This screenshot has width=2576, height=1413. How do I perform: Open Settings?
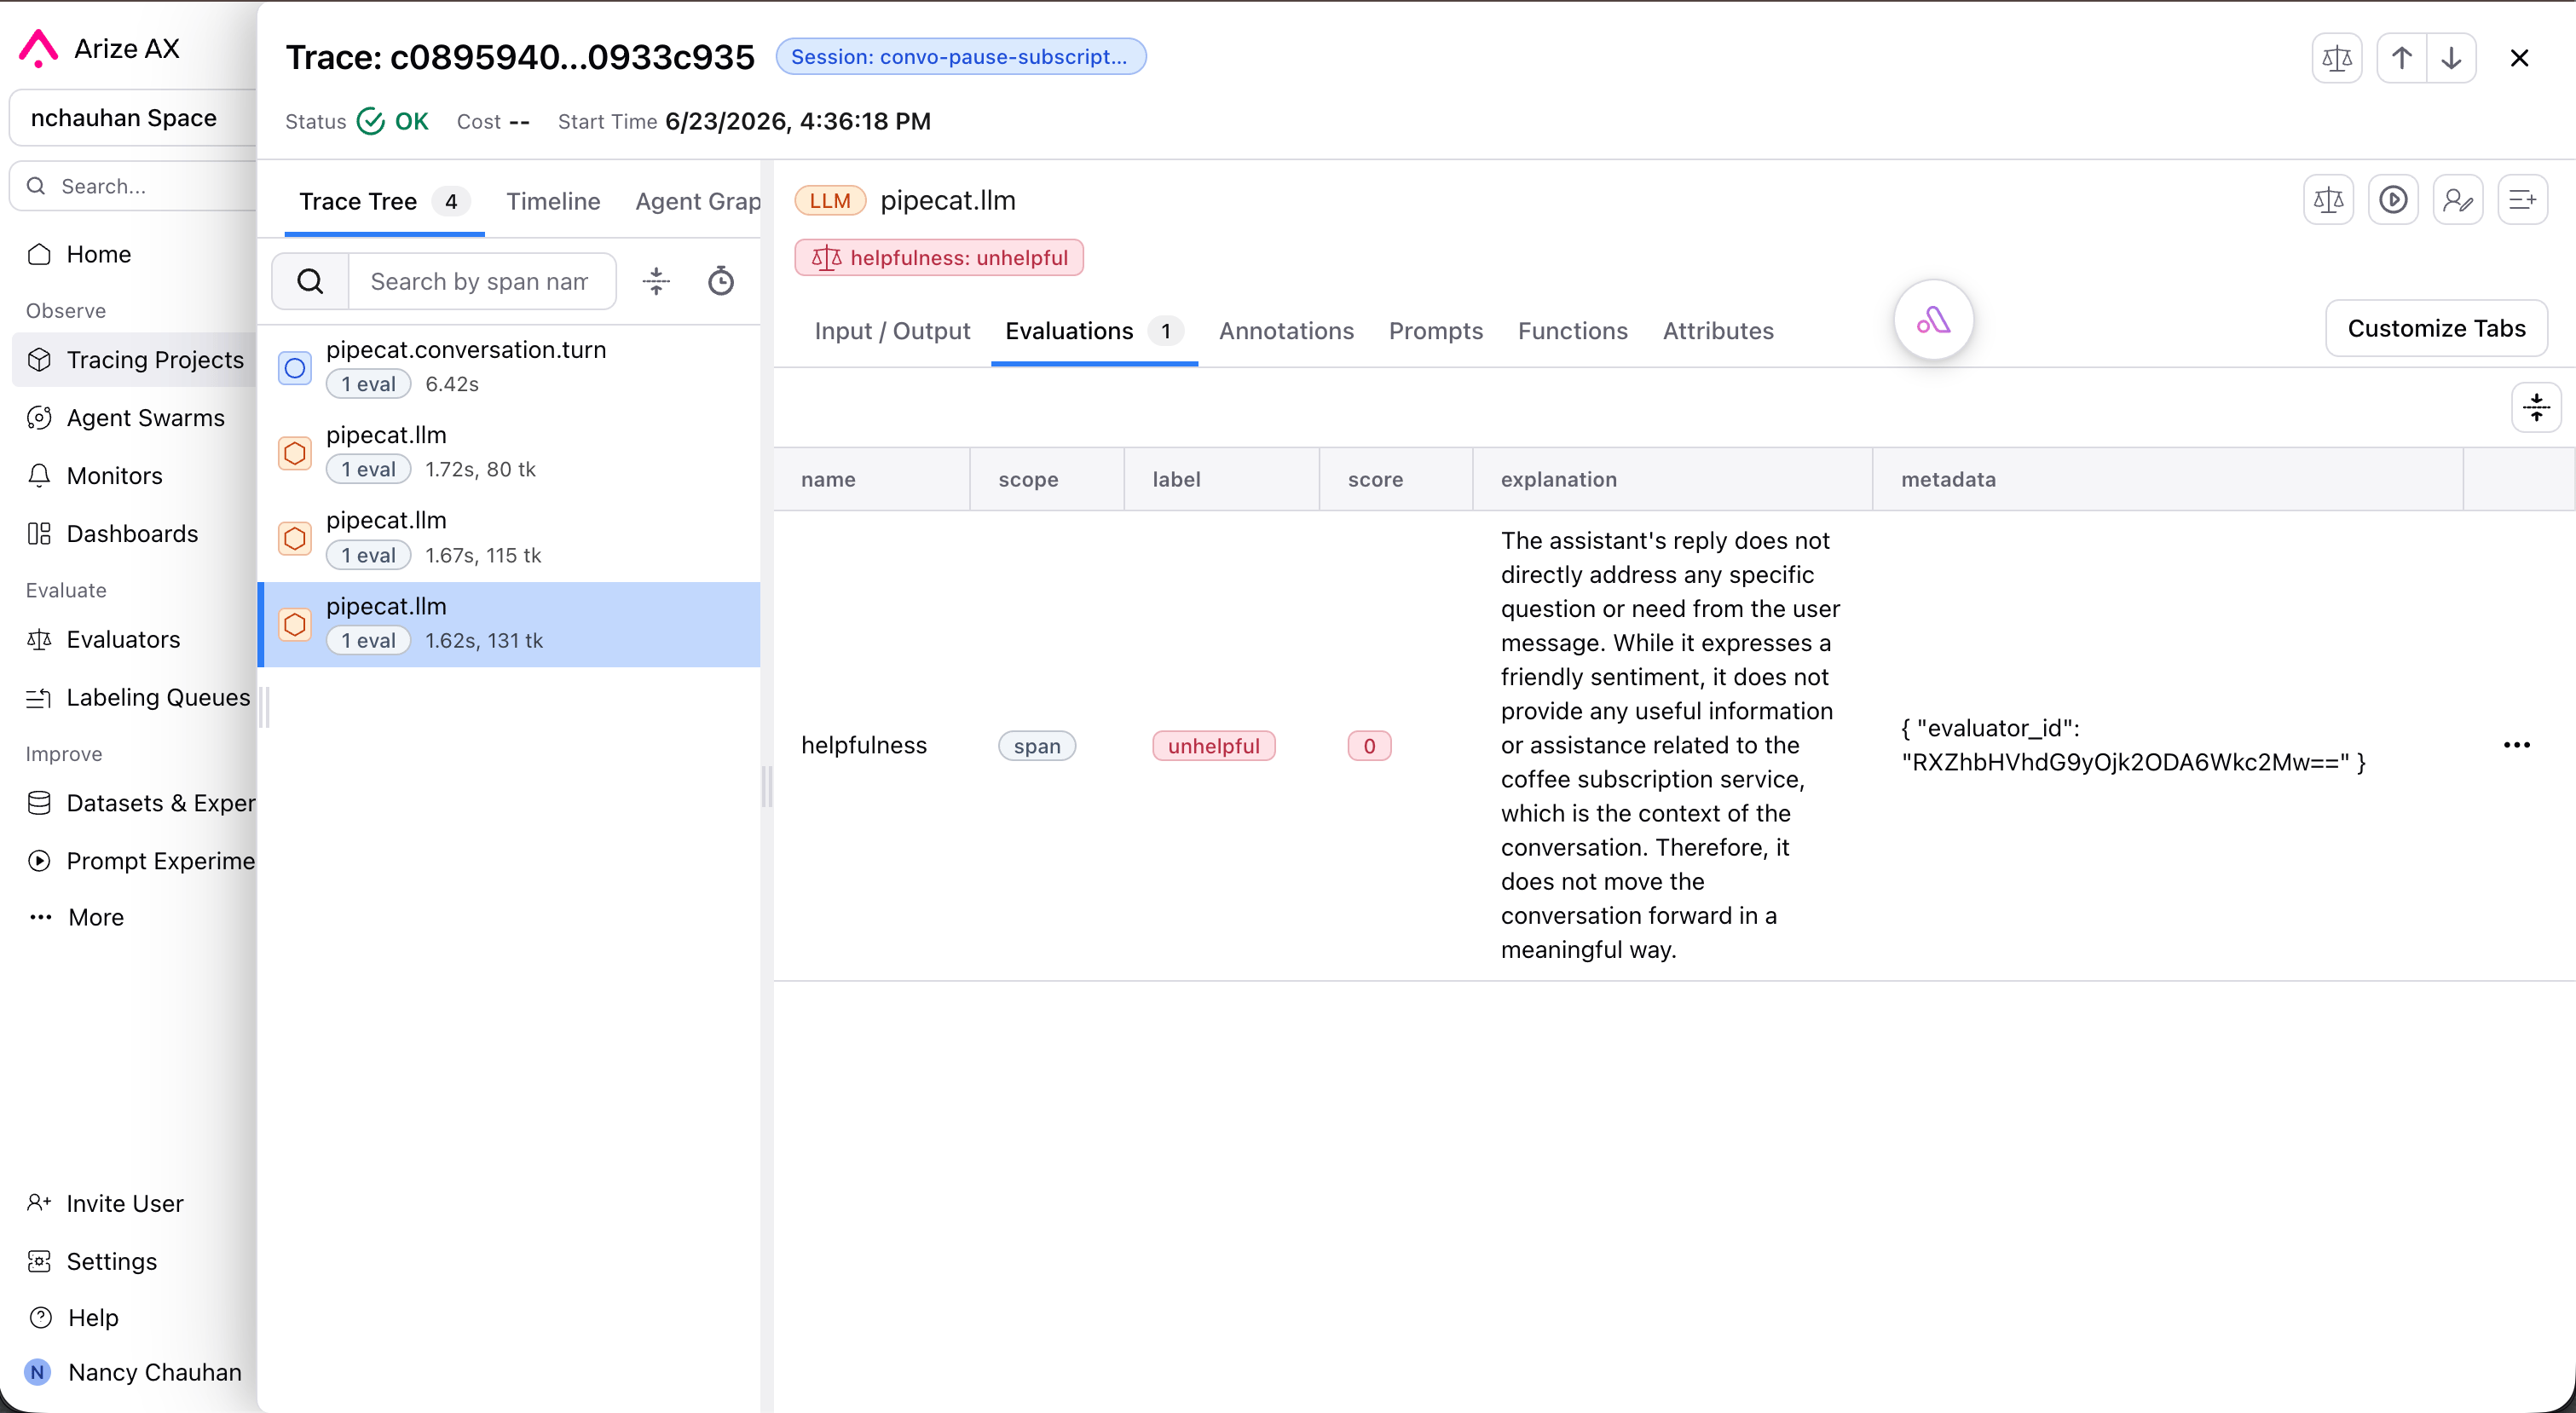(x=112, y=1261)
